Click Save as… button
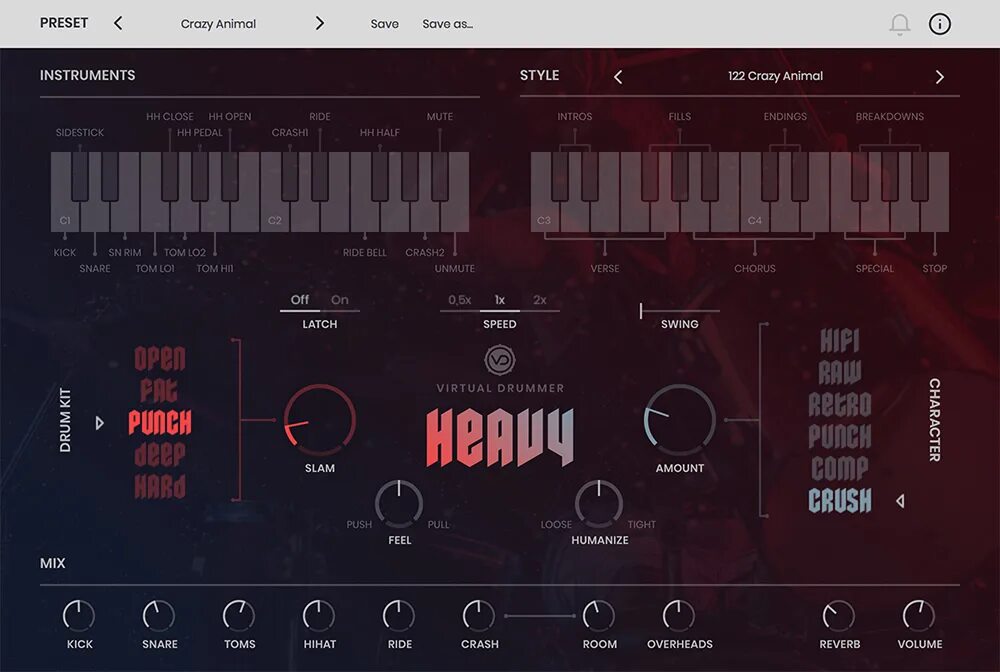The width and height of the screenshot is (1000, 672). click(447, 24)
